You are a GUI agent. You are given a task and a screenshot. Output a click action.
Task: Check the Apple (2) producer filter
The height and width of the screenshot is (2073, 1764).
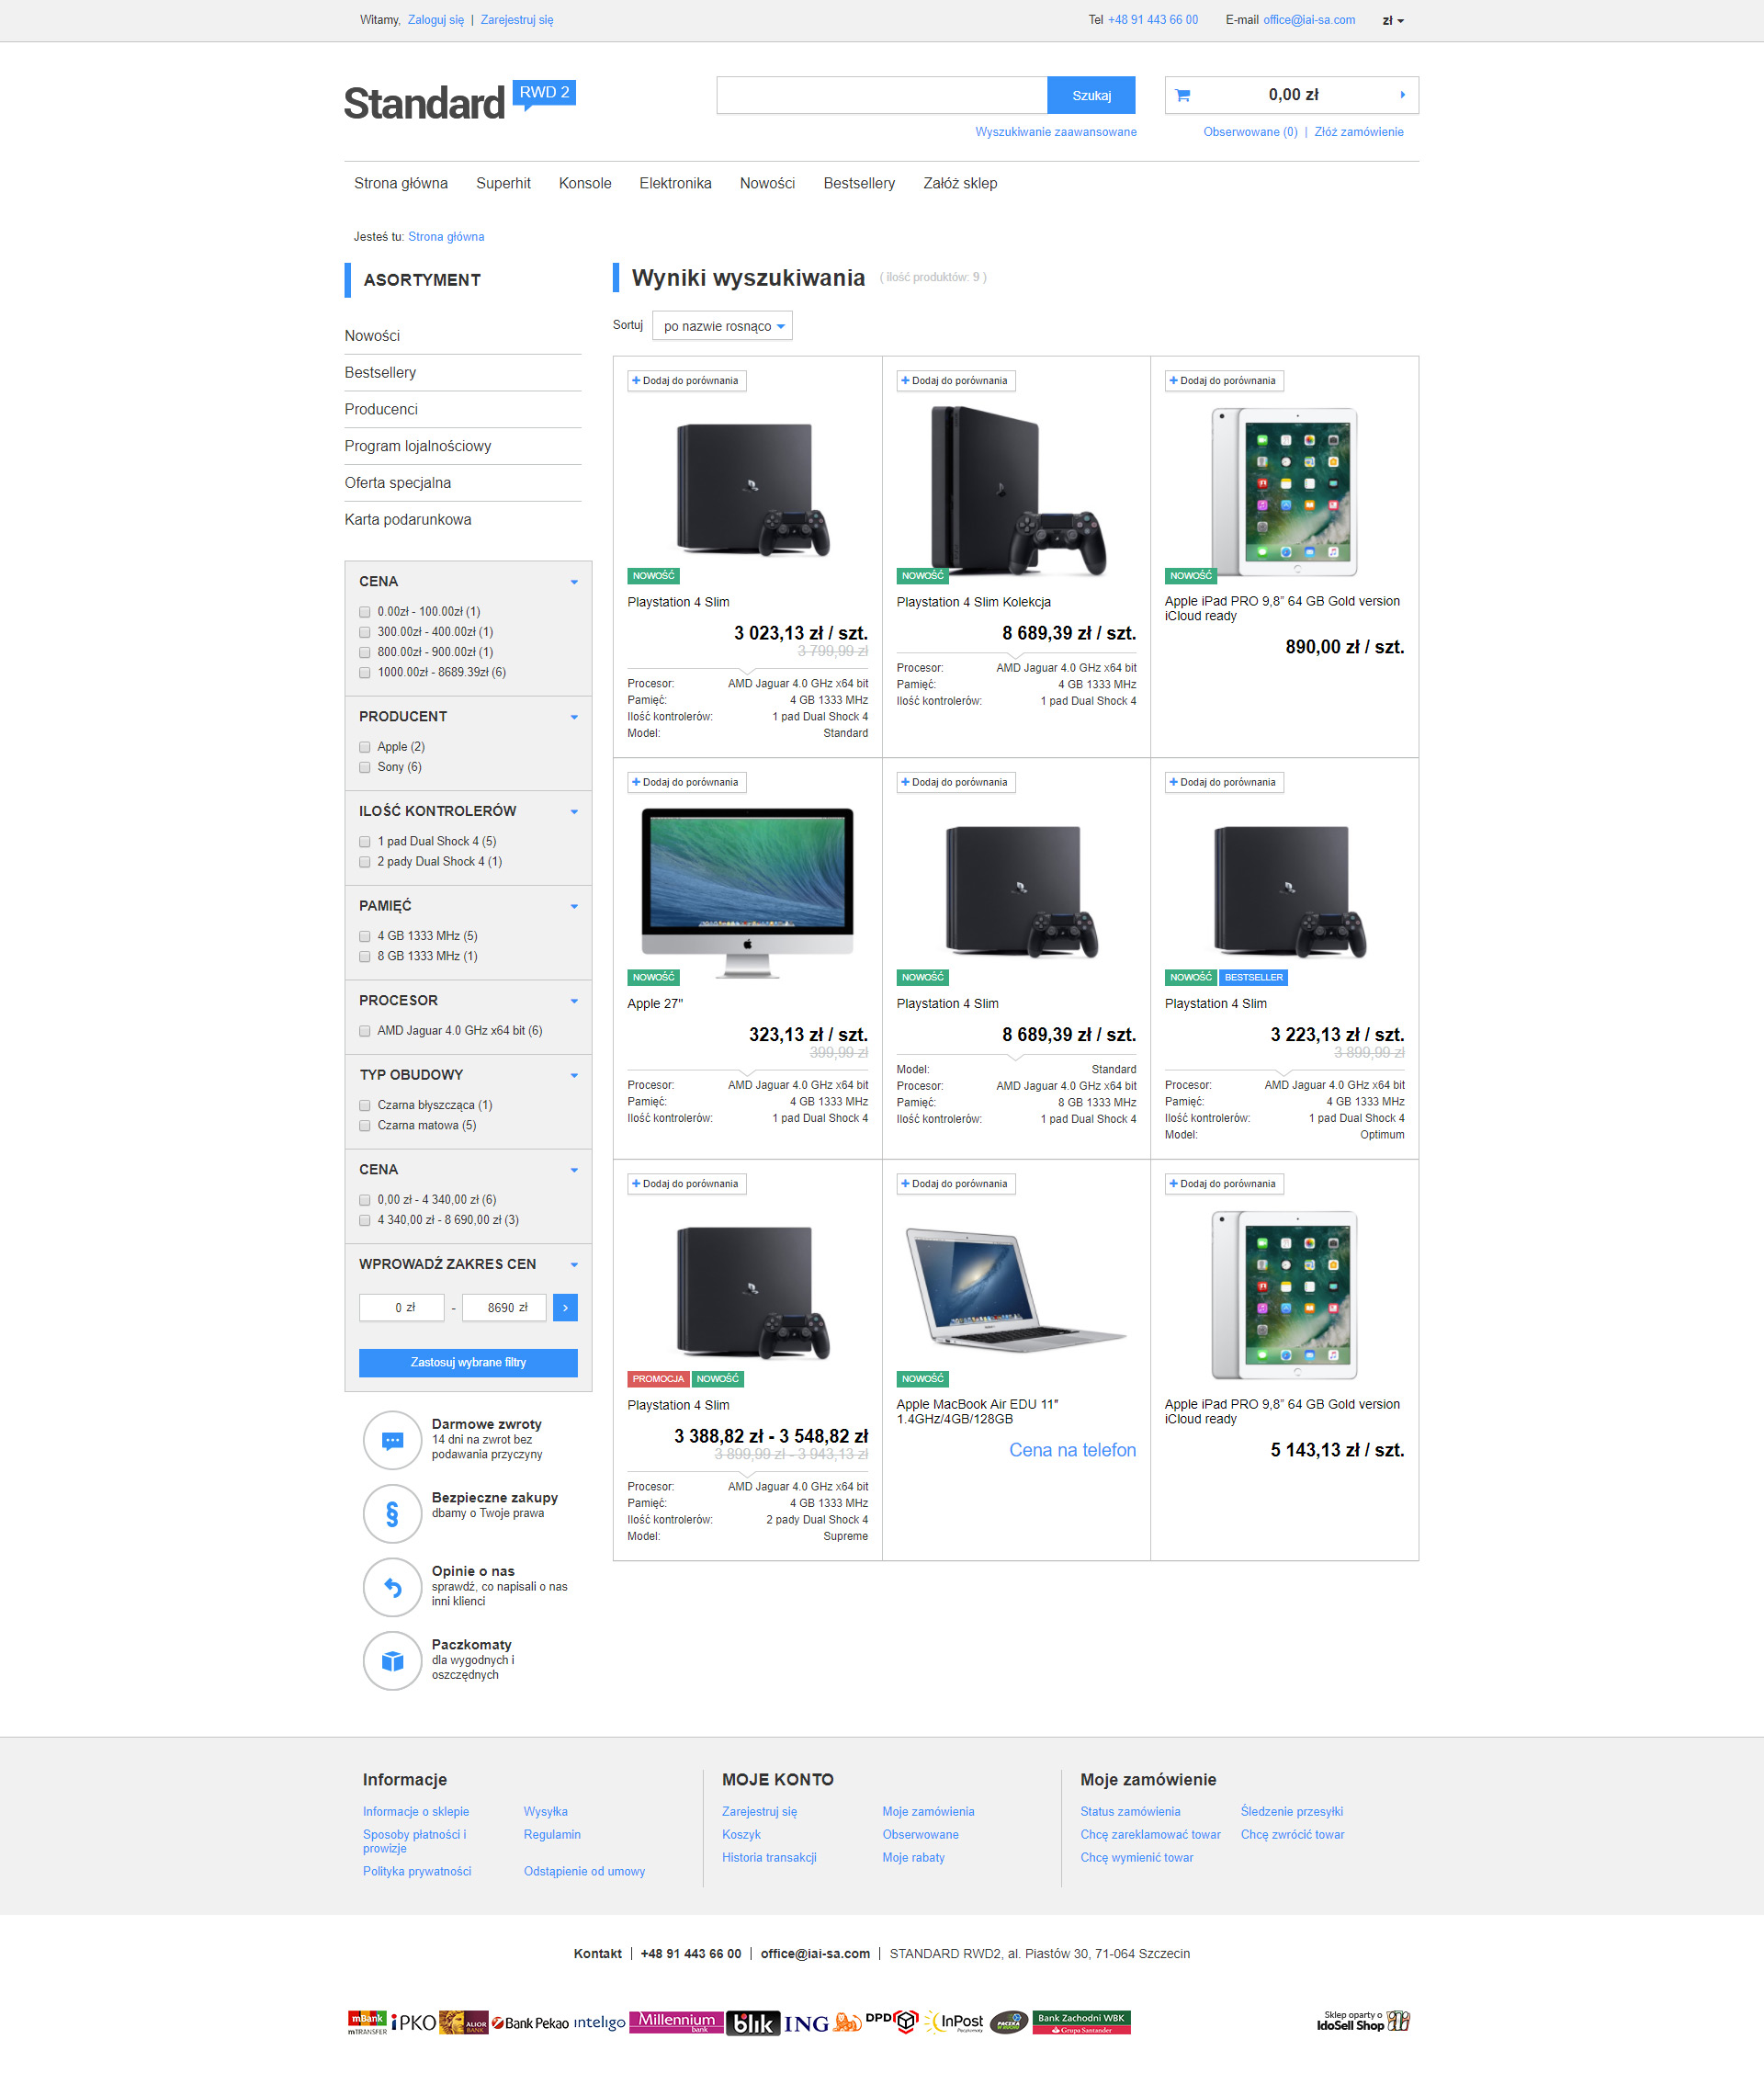click(x=365, y=747)
